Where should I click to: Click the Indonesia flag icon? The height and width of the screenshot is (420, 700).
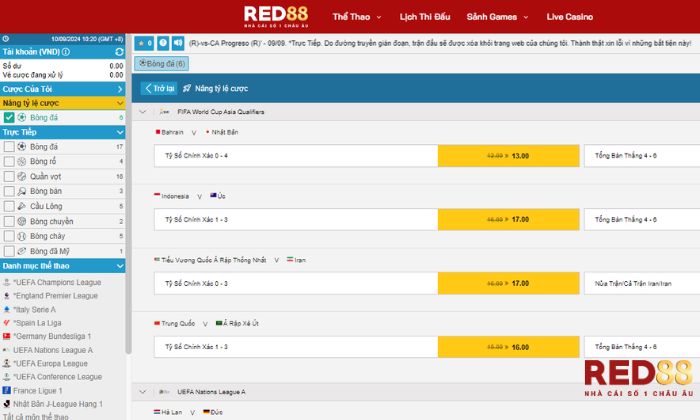coord(157,195)
